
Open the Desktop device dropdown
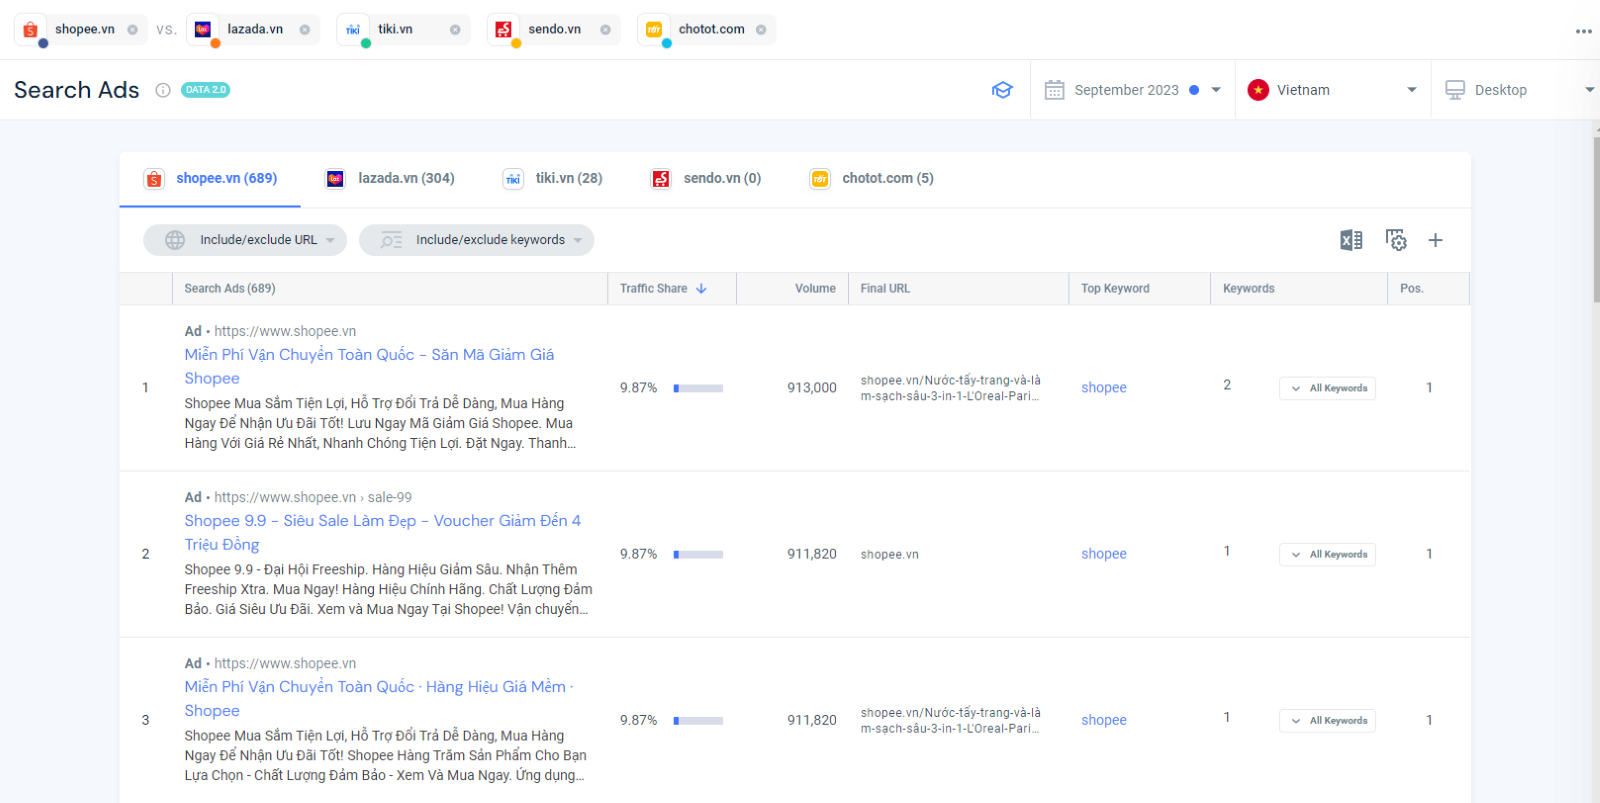[1516, 90]
